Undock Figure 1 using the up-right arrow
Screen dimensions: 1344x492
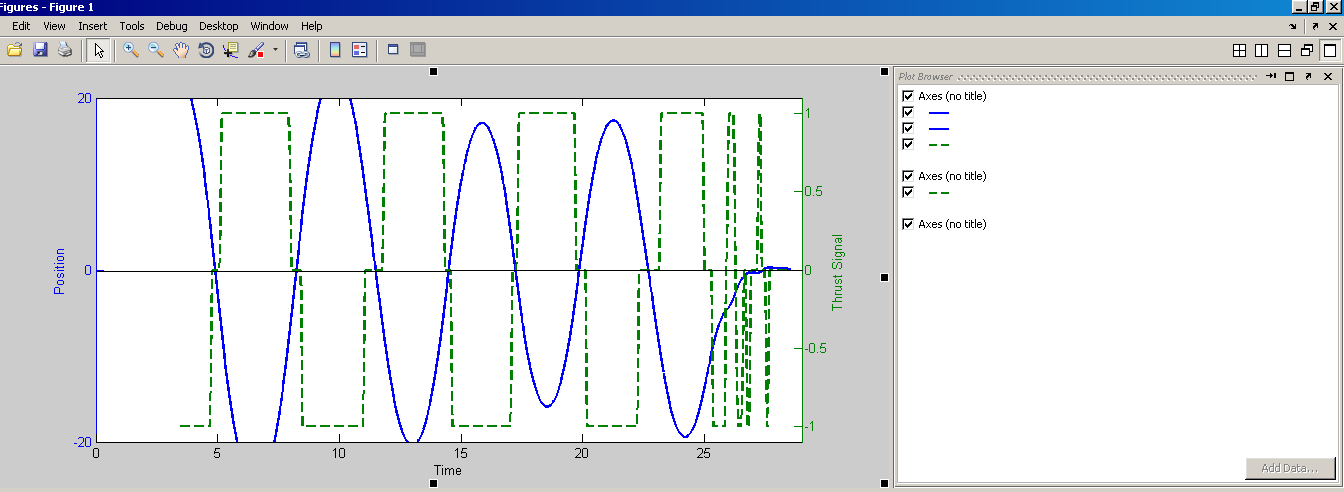click(1315, 26)
